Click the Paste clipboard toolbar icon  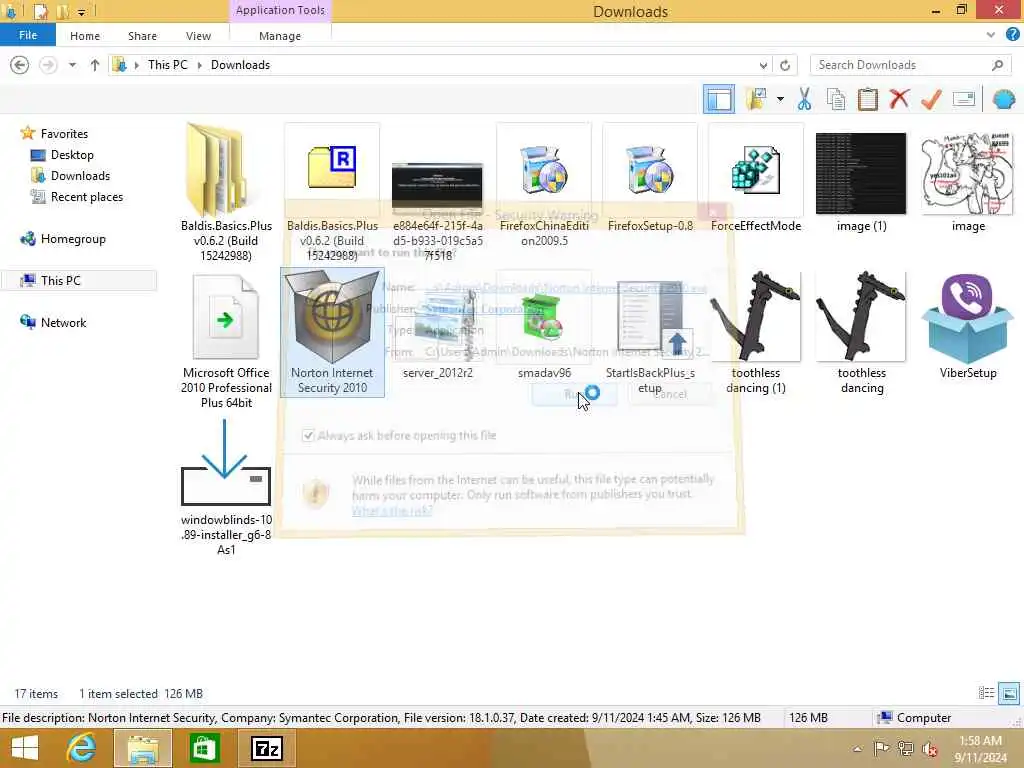pos(867,99)
